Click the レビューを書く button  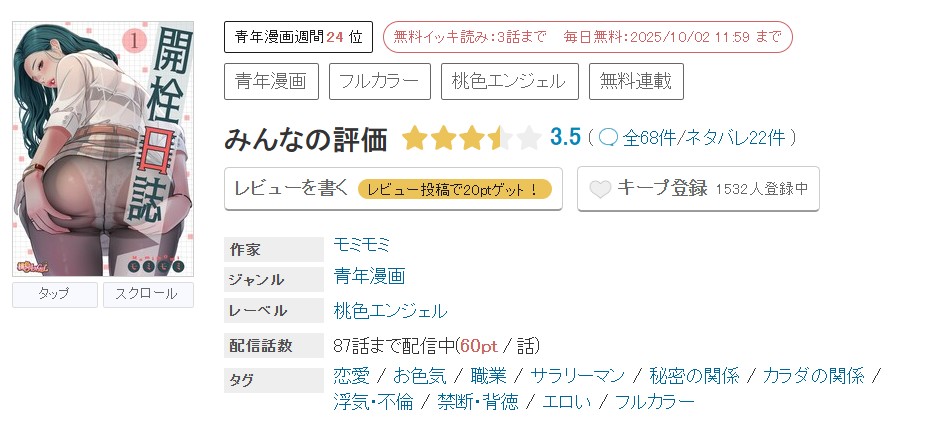393,188
